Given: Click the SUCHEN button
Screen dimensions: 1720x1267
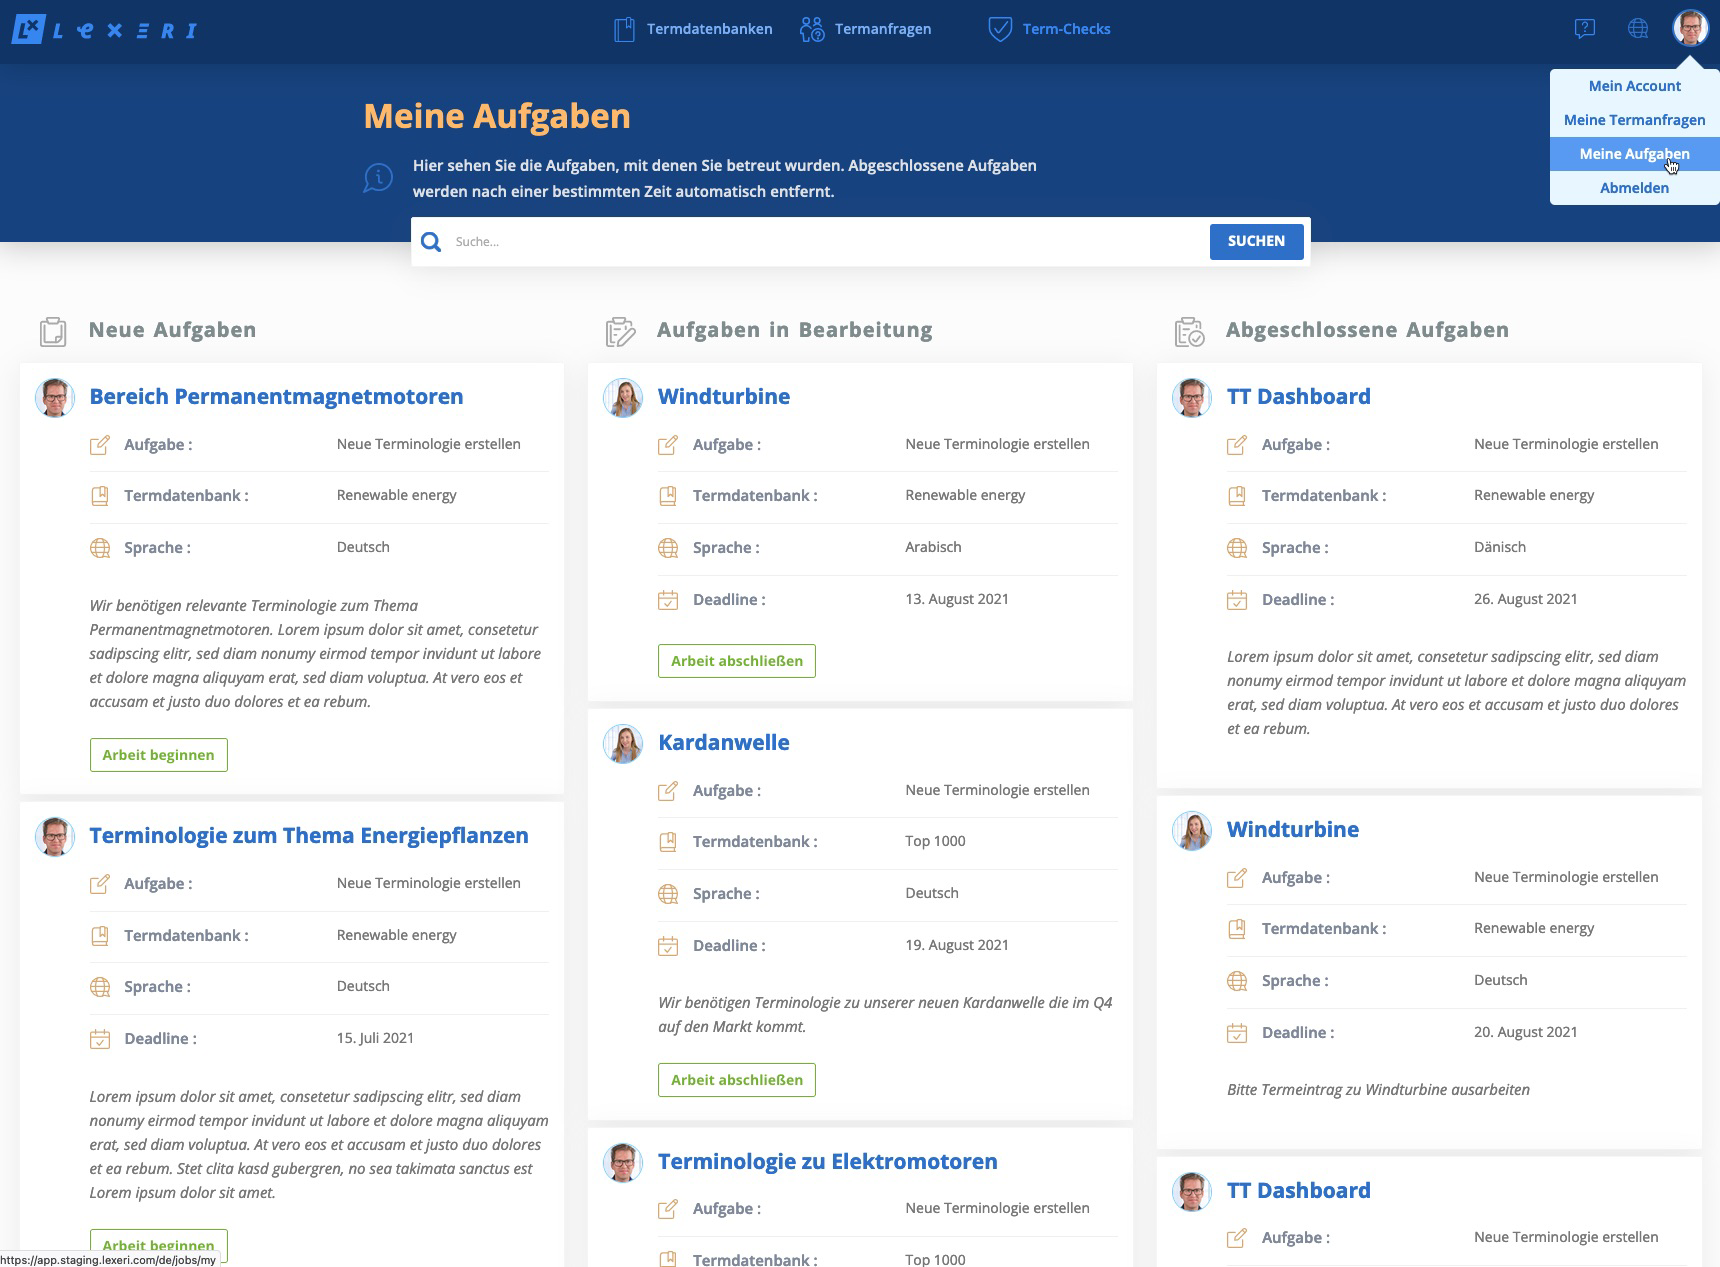Looking at the screenshot, I should pyautogui.click(x=1256, y=241).
